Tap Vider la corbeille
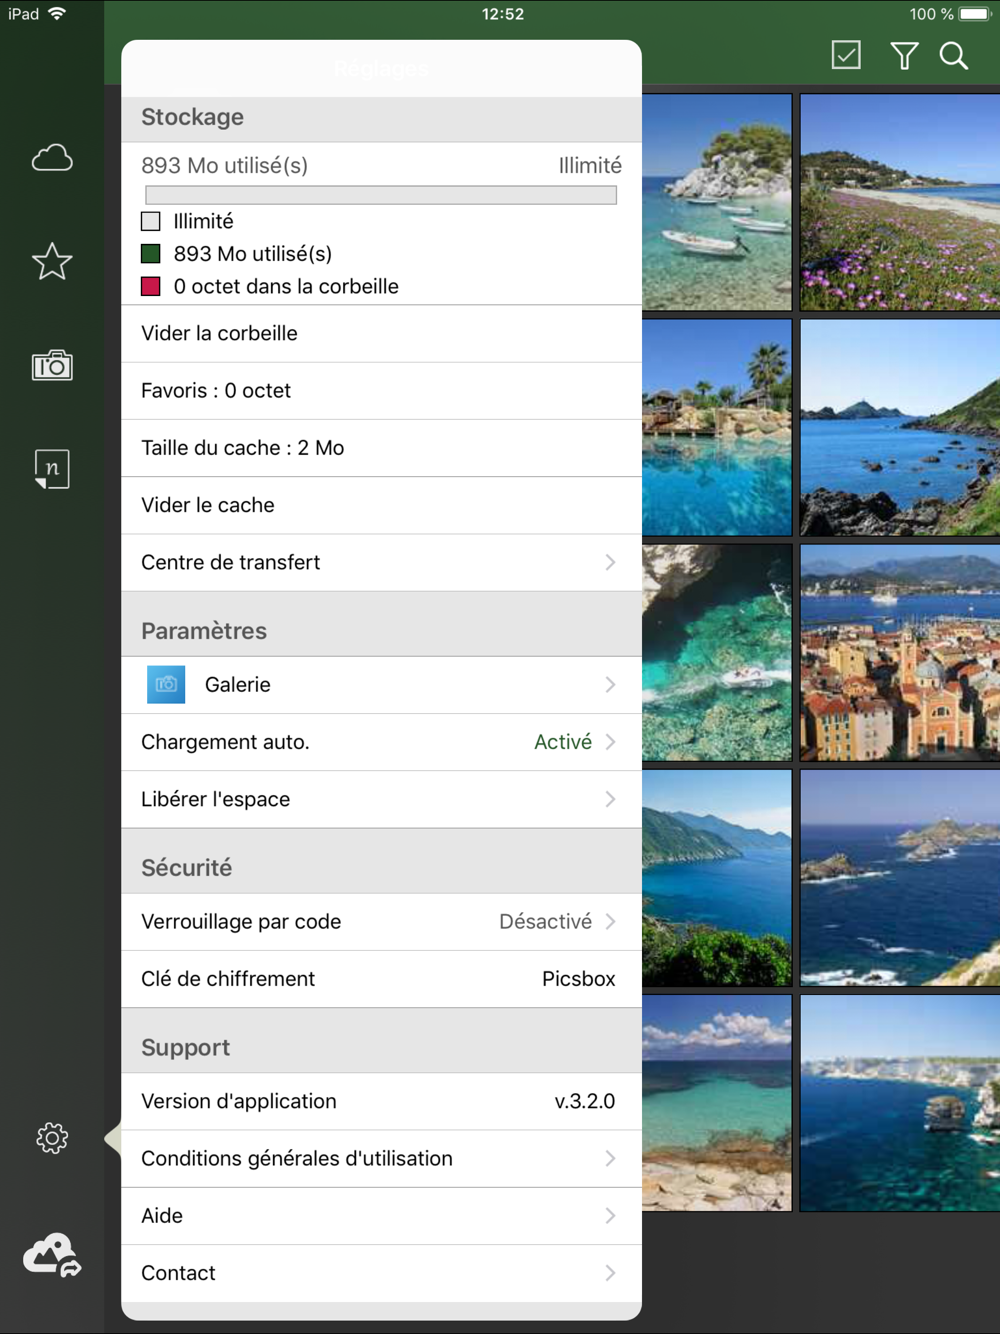 (x=380, y=334)
